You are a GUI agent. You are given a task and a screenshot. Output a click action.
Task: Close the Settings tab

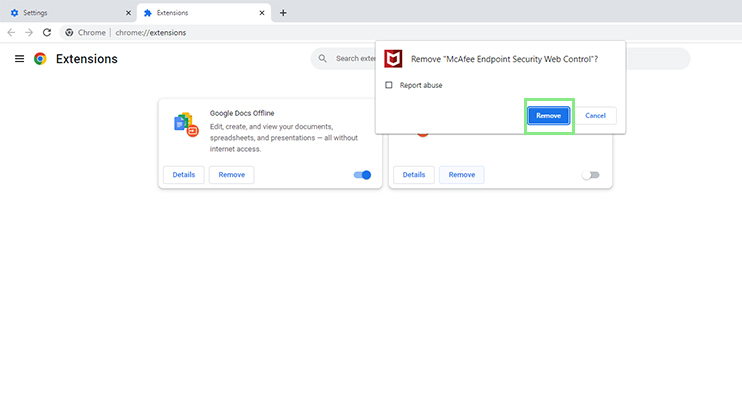[x=128, y=13]
